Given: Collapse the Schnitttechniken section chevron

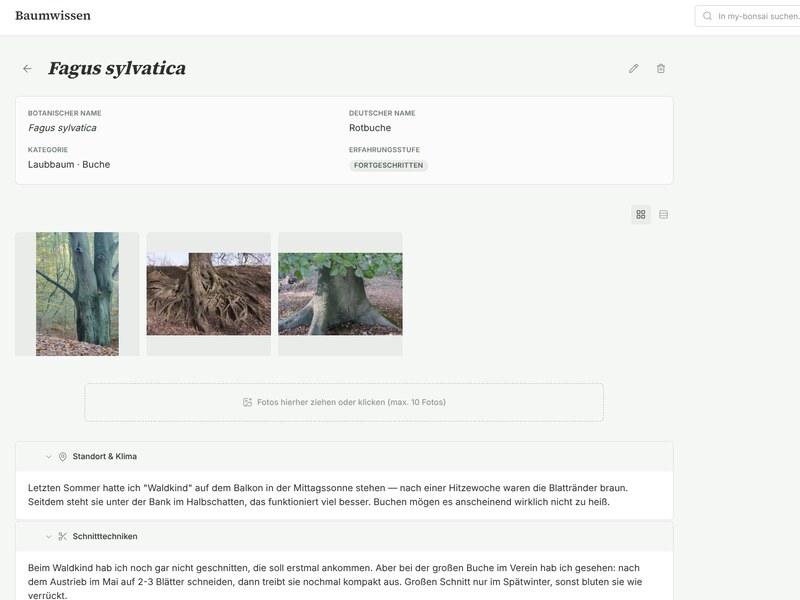Looking at the screenshot, I should click(x=48, y=536).
